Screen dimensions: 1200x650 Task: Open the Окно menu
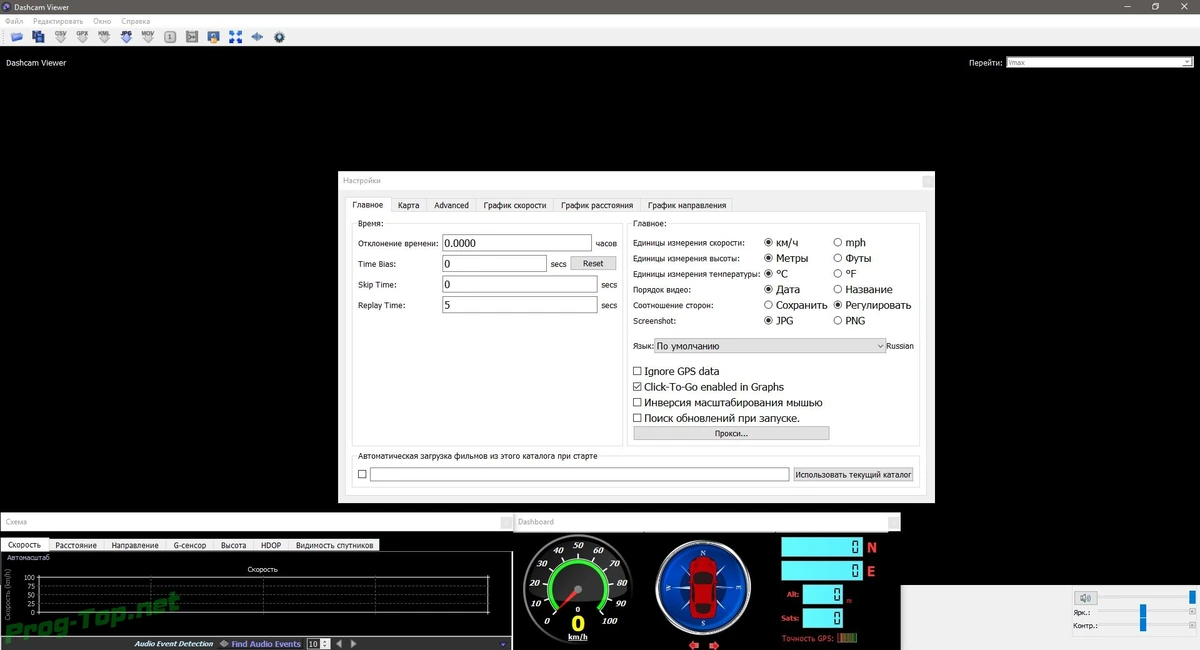click(x=102, y=21)
